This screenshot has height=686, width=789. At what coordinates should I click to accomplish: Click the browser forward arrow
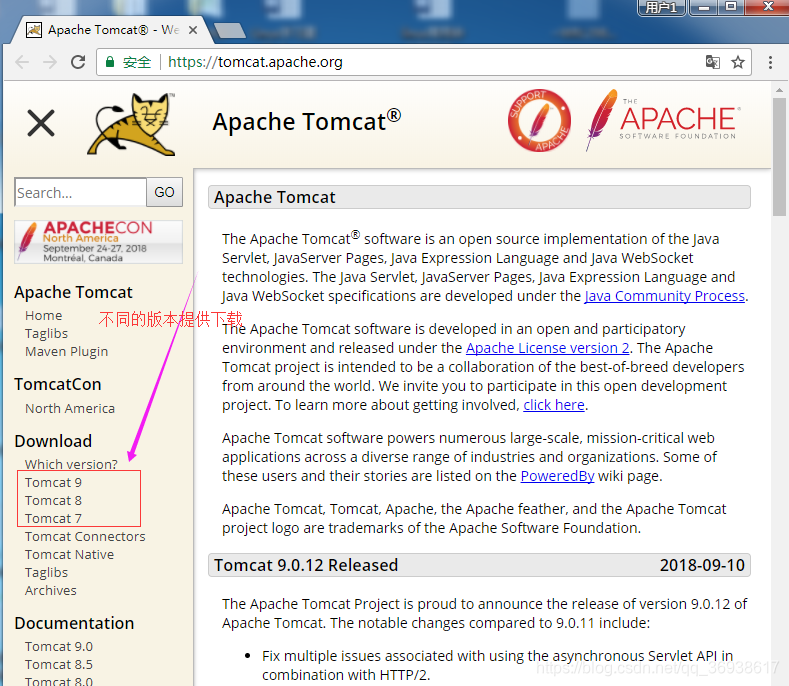pyautogui.click(x=50, y=62)
